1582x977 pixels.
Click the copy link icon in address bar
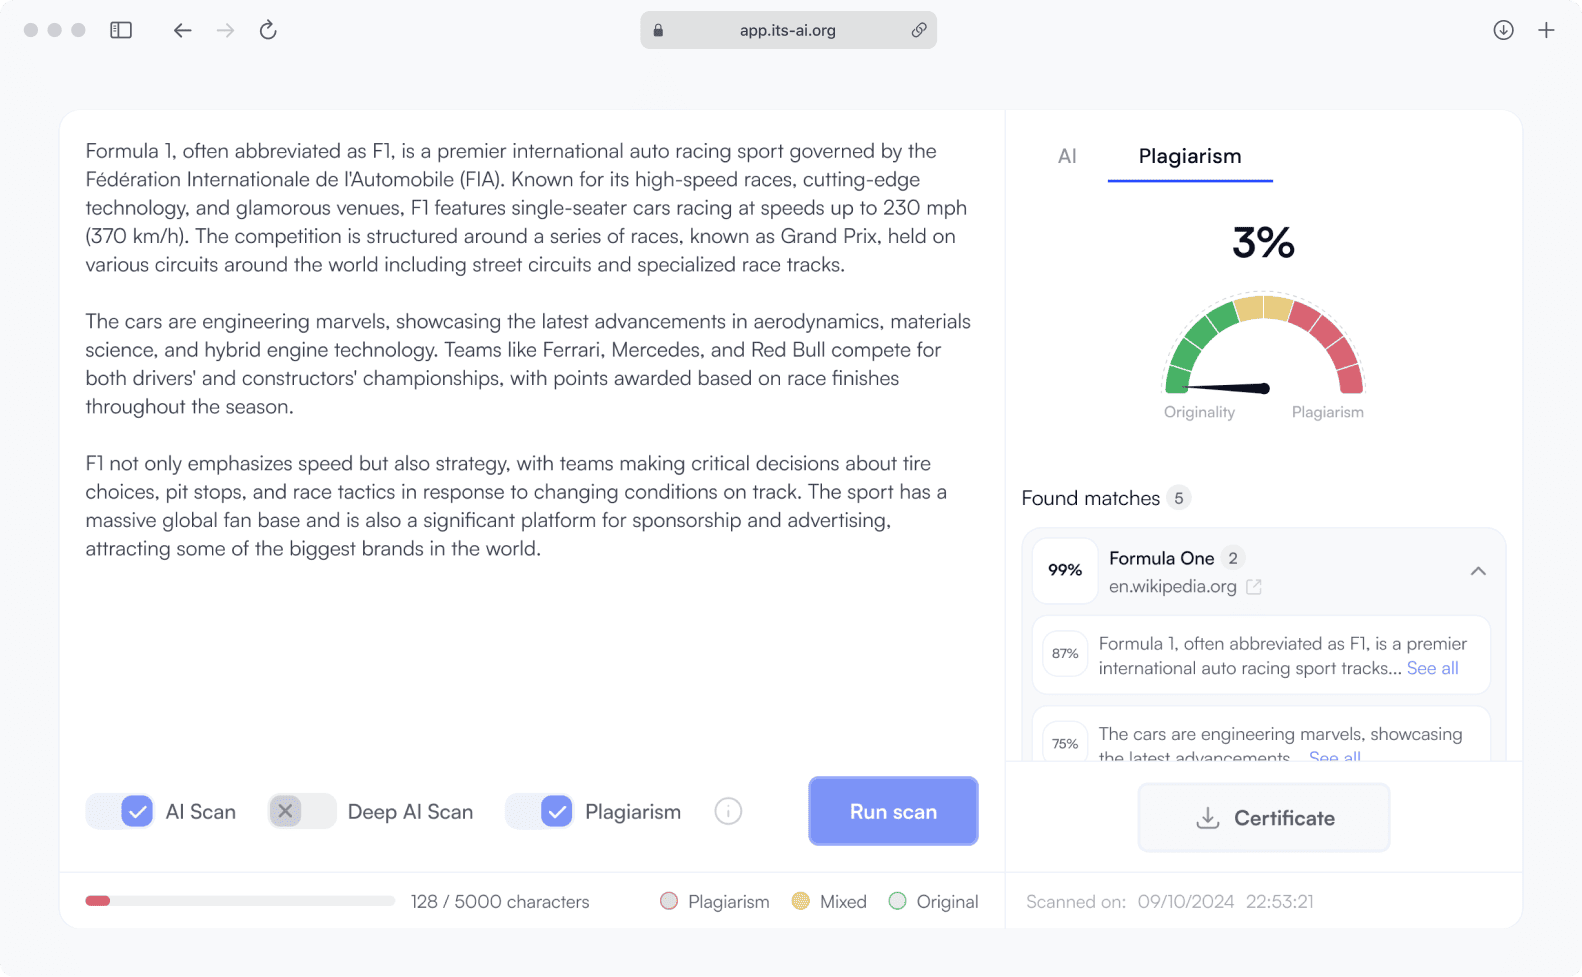tap(918, 30)
